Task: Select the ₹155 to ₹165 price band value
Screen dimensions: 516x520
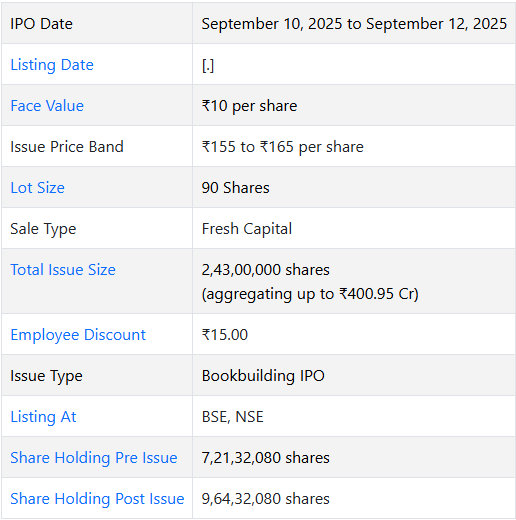Action: click(283, 147)
